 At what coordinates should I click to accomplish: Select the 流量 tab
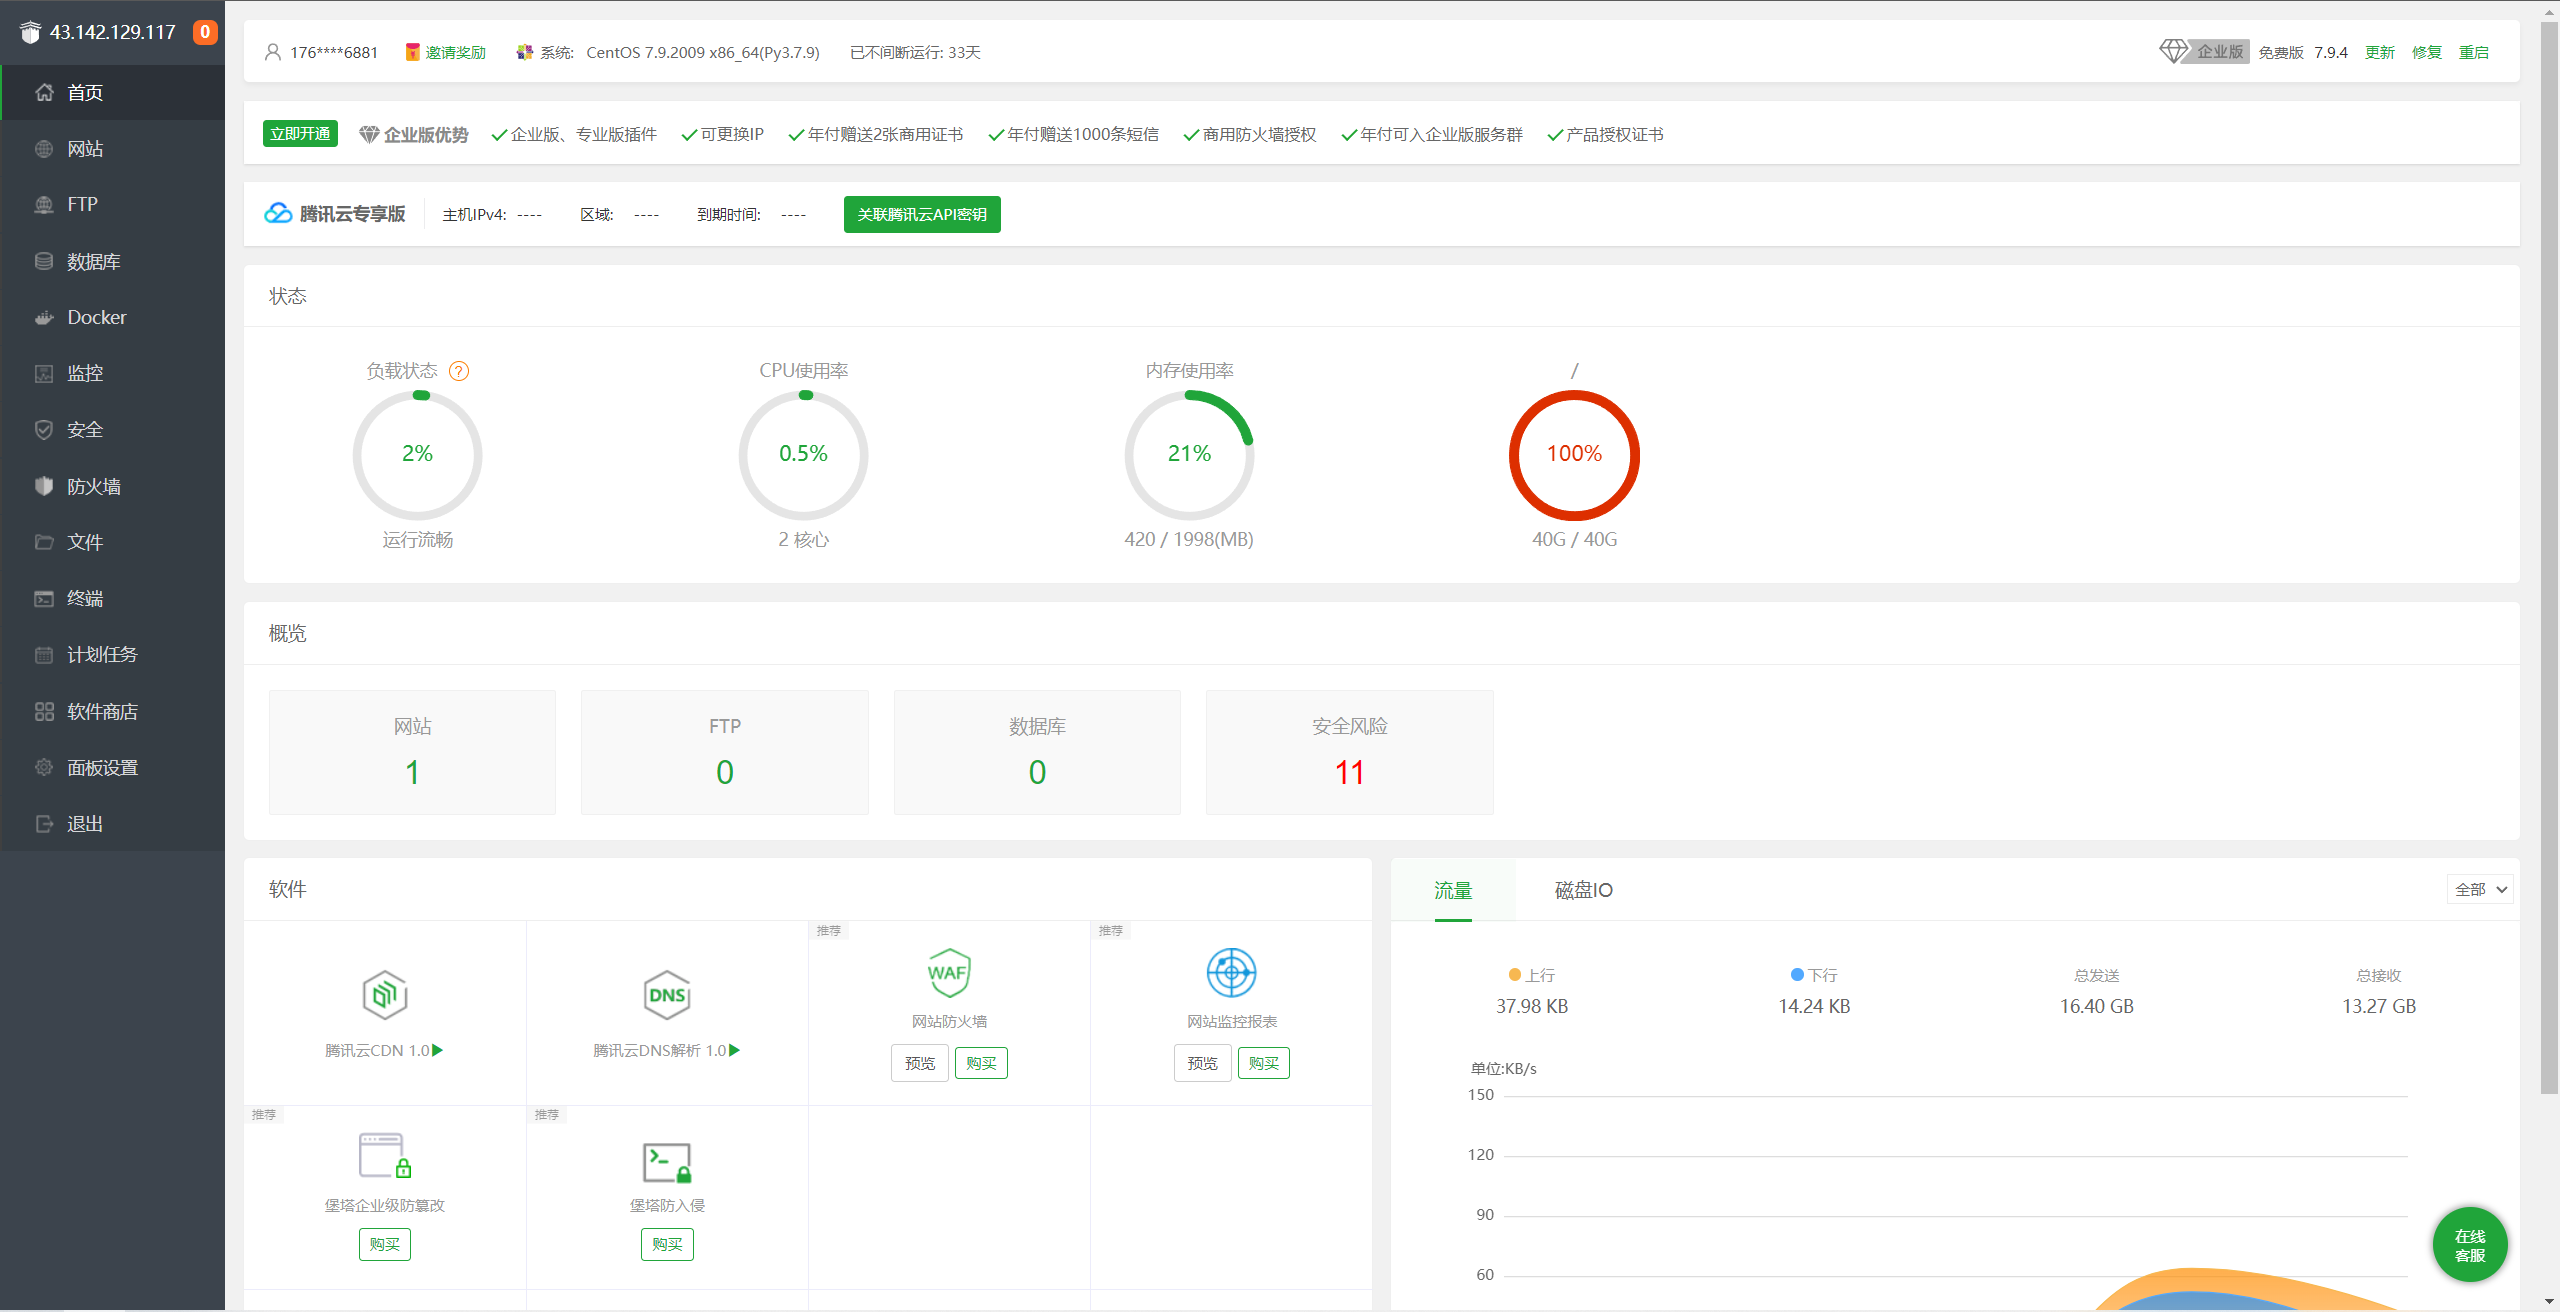[1453, 890]
